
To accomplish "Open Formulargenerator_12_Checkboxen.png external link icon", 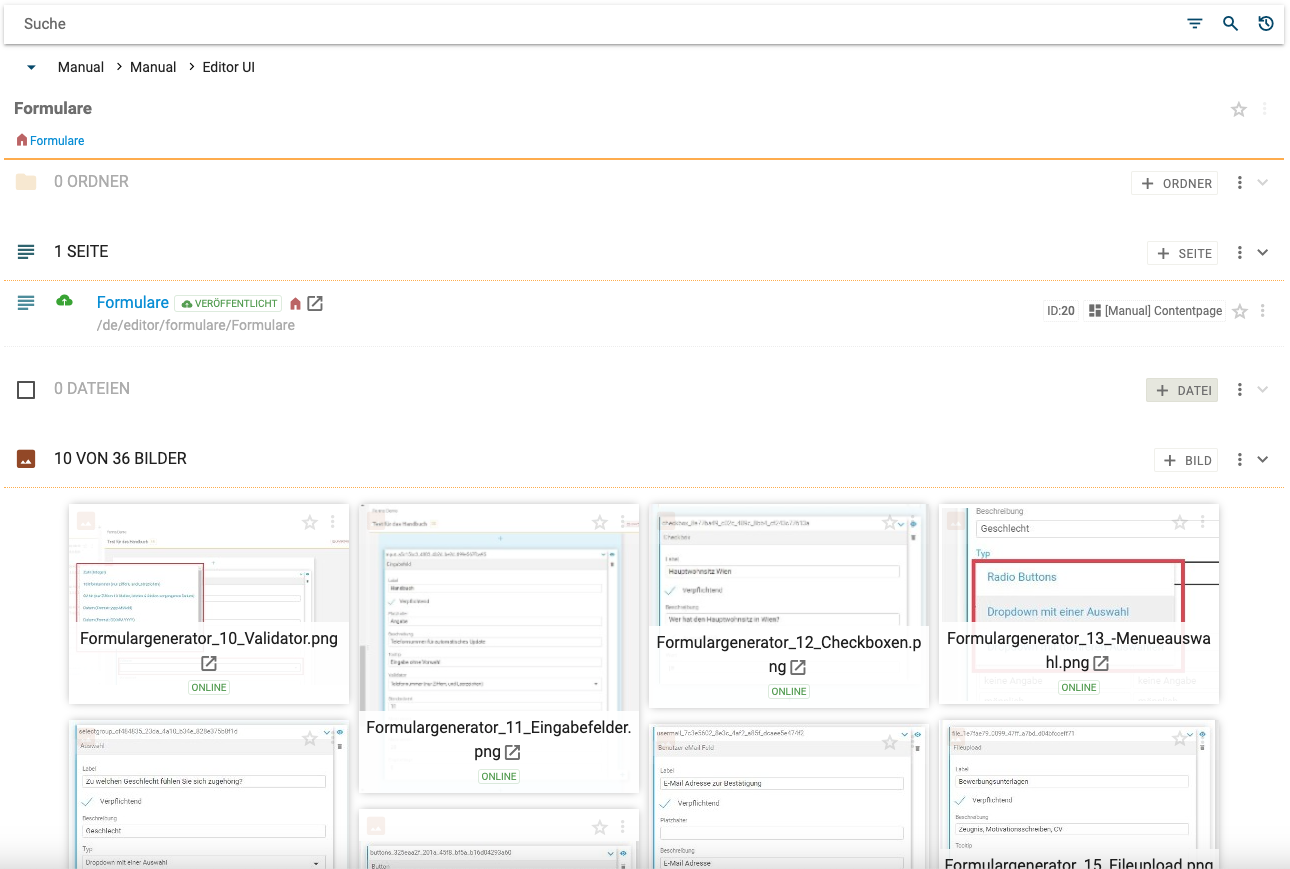I will click(x=798, y=667).
